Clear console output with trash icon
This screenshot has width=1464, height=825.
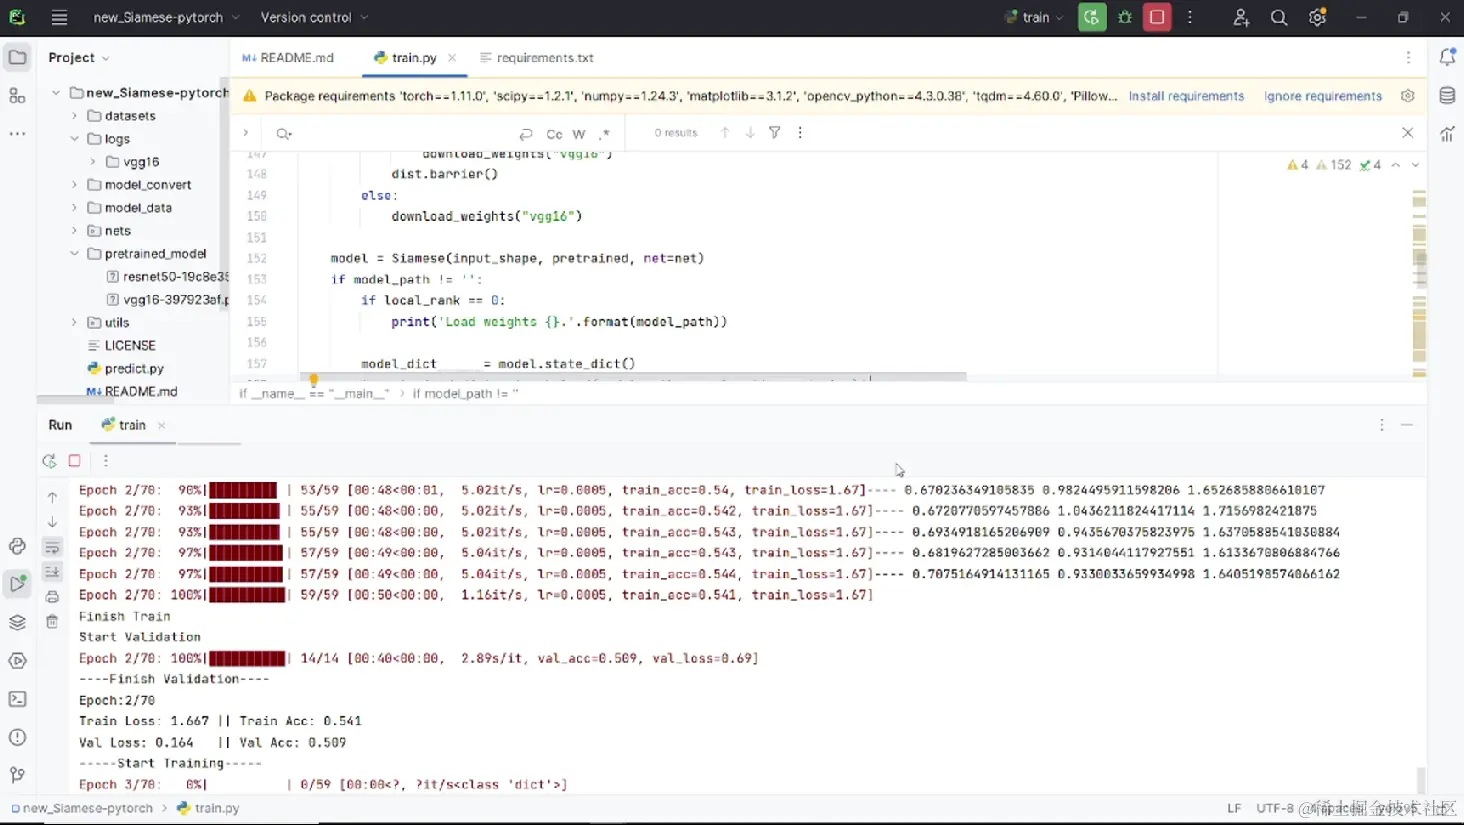point(52,622)
